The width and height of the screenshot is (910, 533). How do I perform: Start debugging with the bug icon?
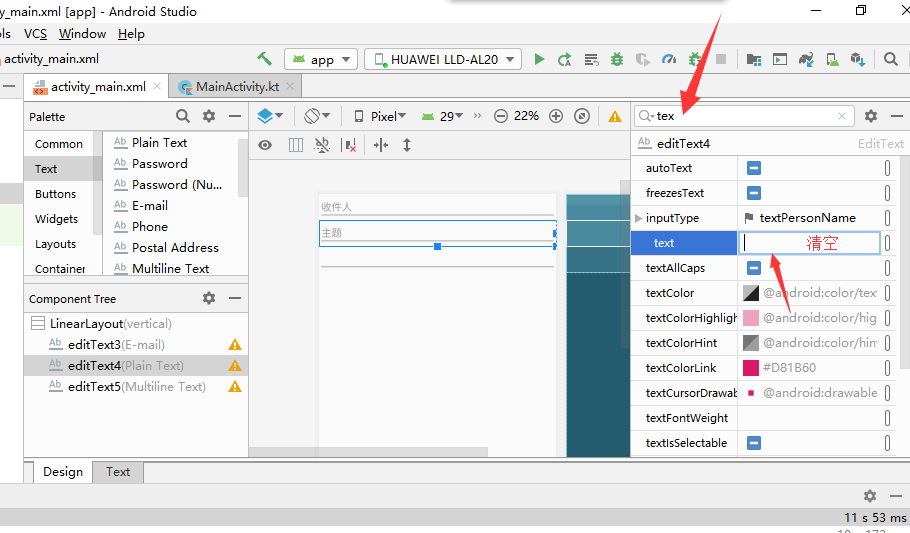pos(616,59)
